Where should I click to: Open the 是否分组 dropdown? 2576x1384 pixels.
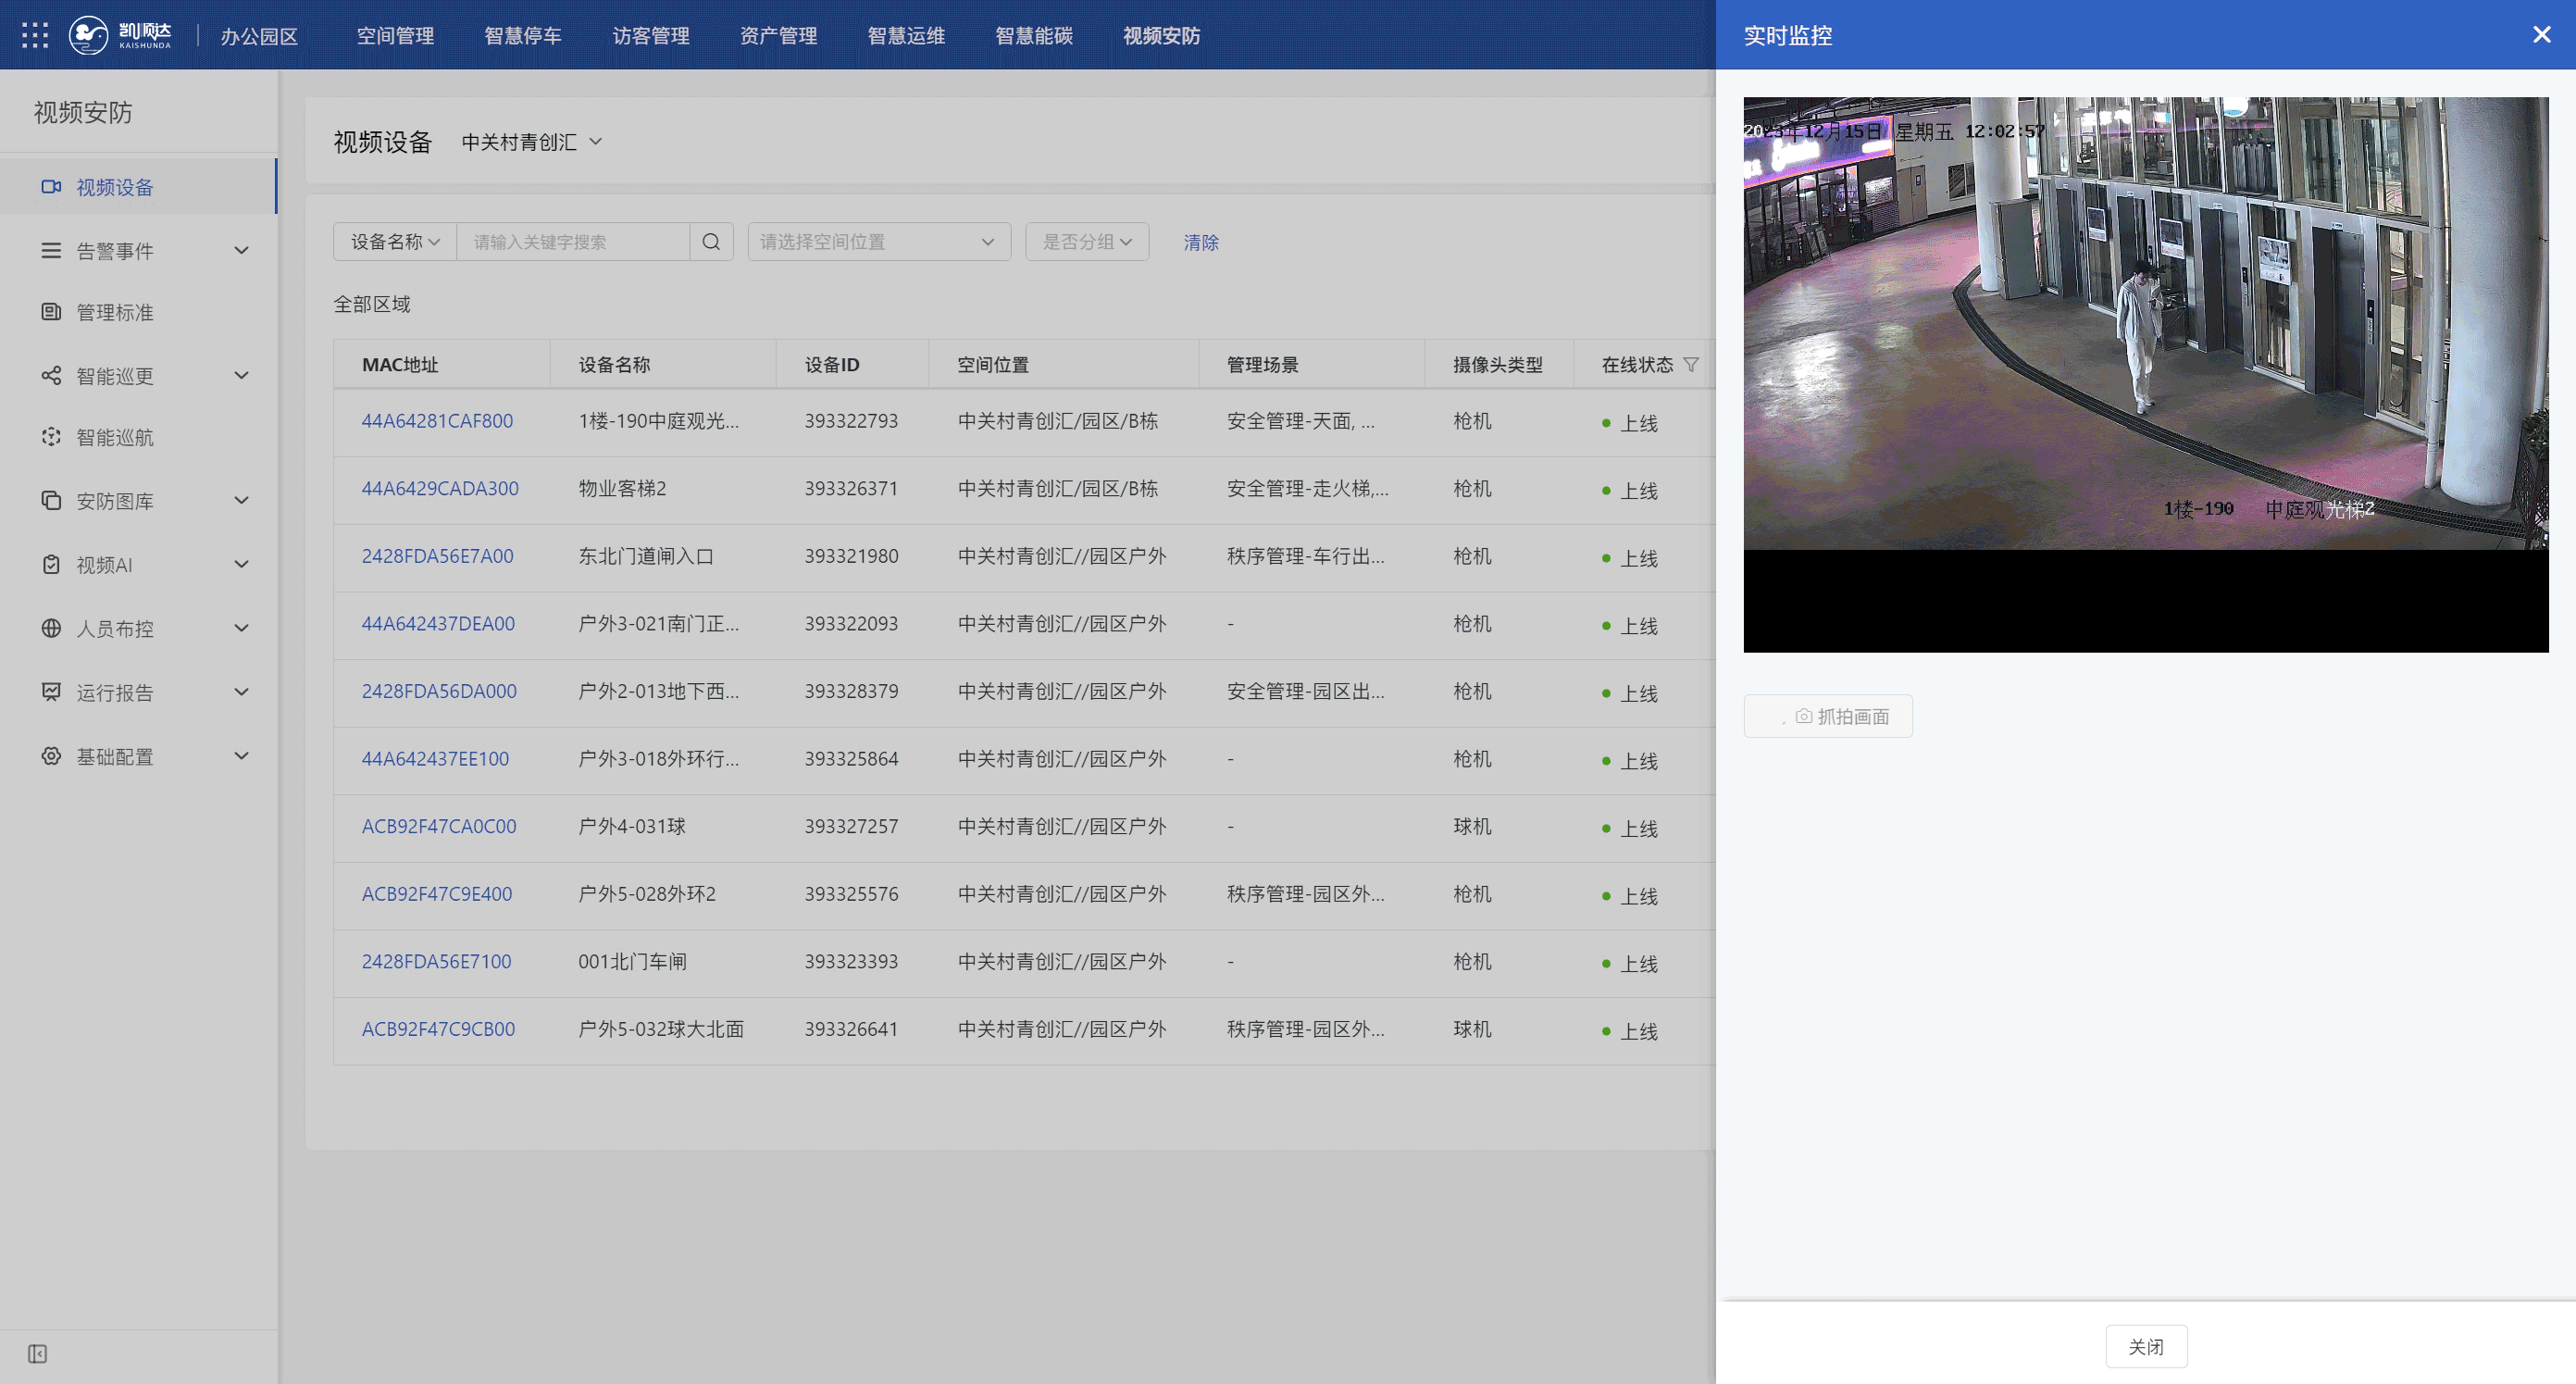1087,242
